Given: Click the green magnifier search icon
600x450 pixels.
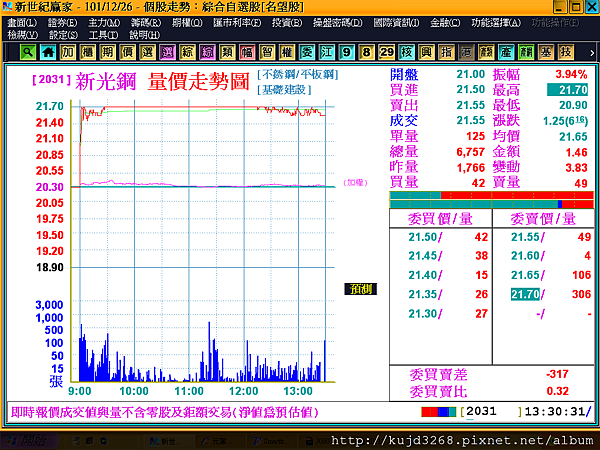Looking at the screenshot, I should coord(28,52).
